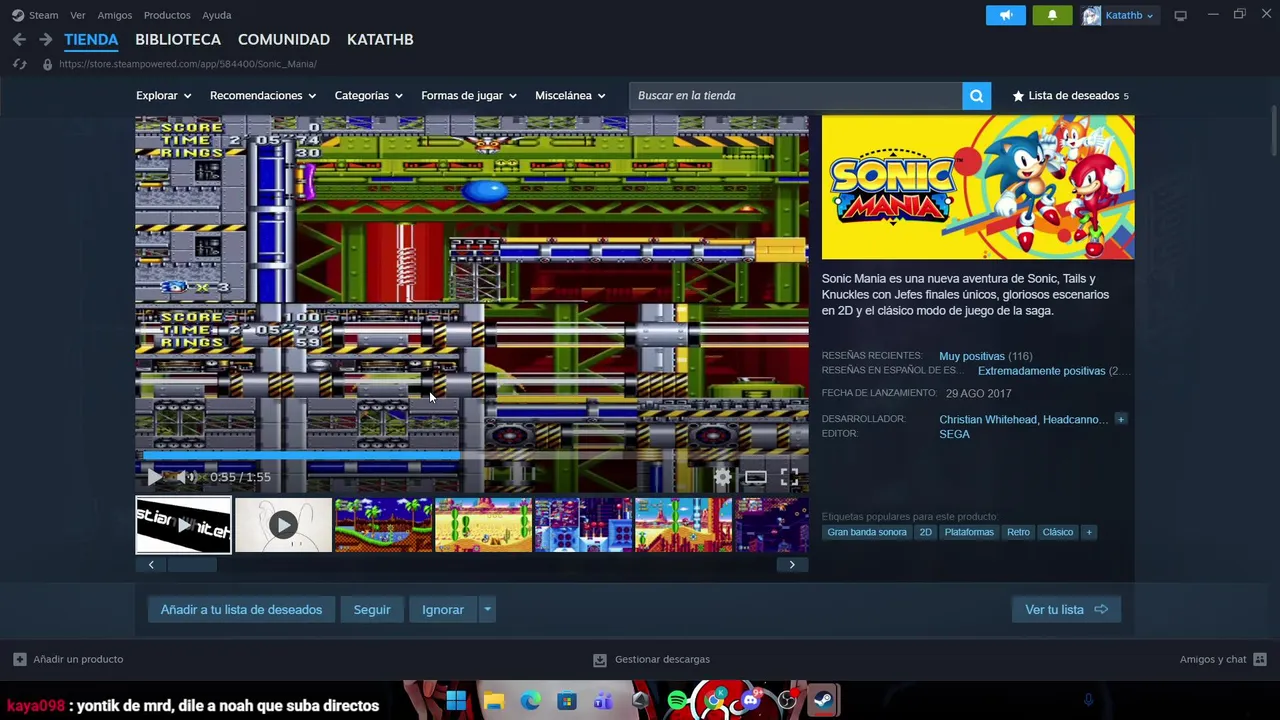Open Amigos y chat panel
This screenshot has height=720, width=1280.
click(1223, 660)
